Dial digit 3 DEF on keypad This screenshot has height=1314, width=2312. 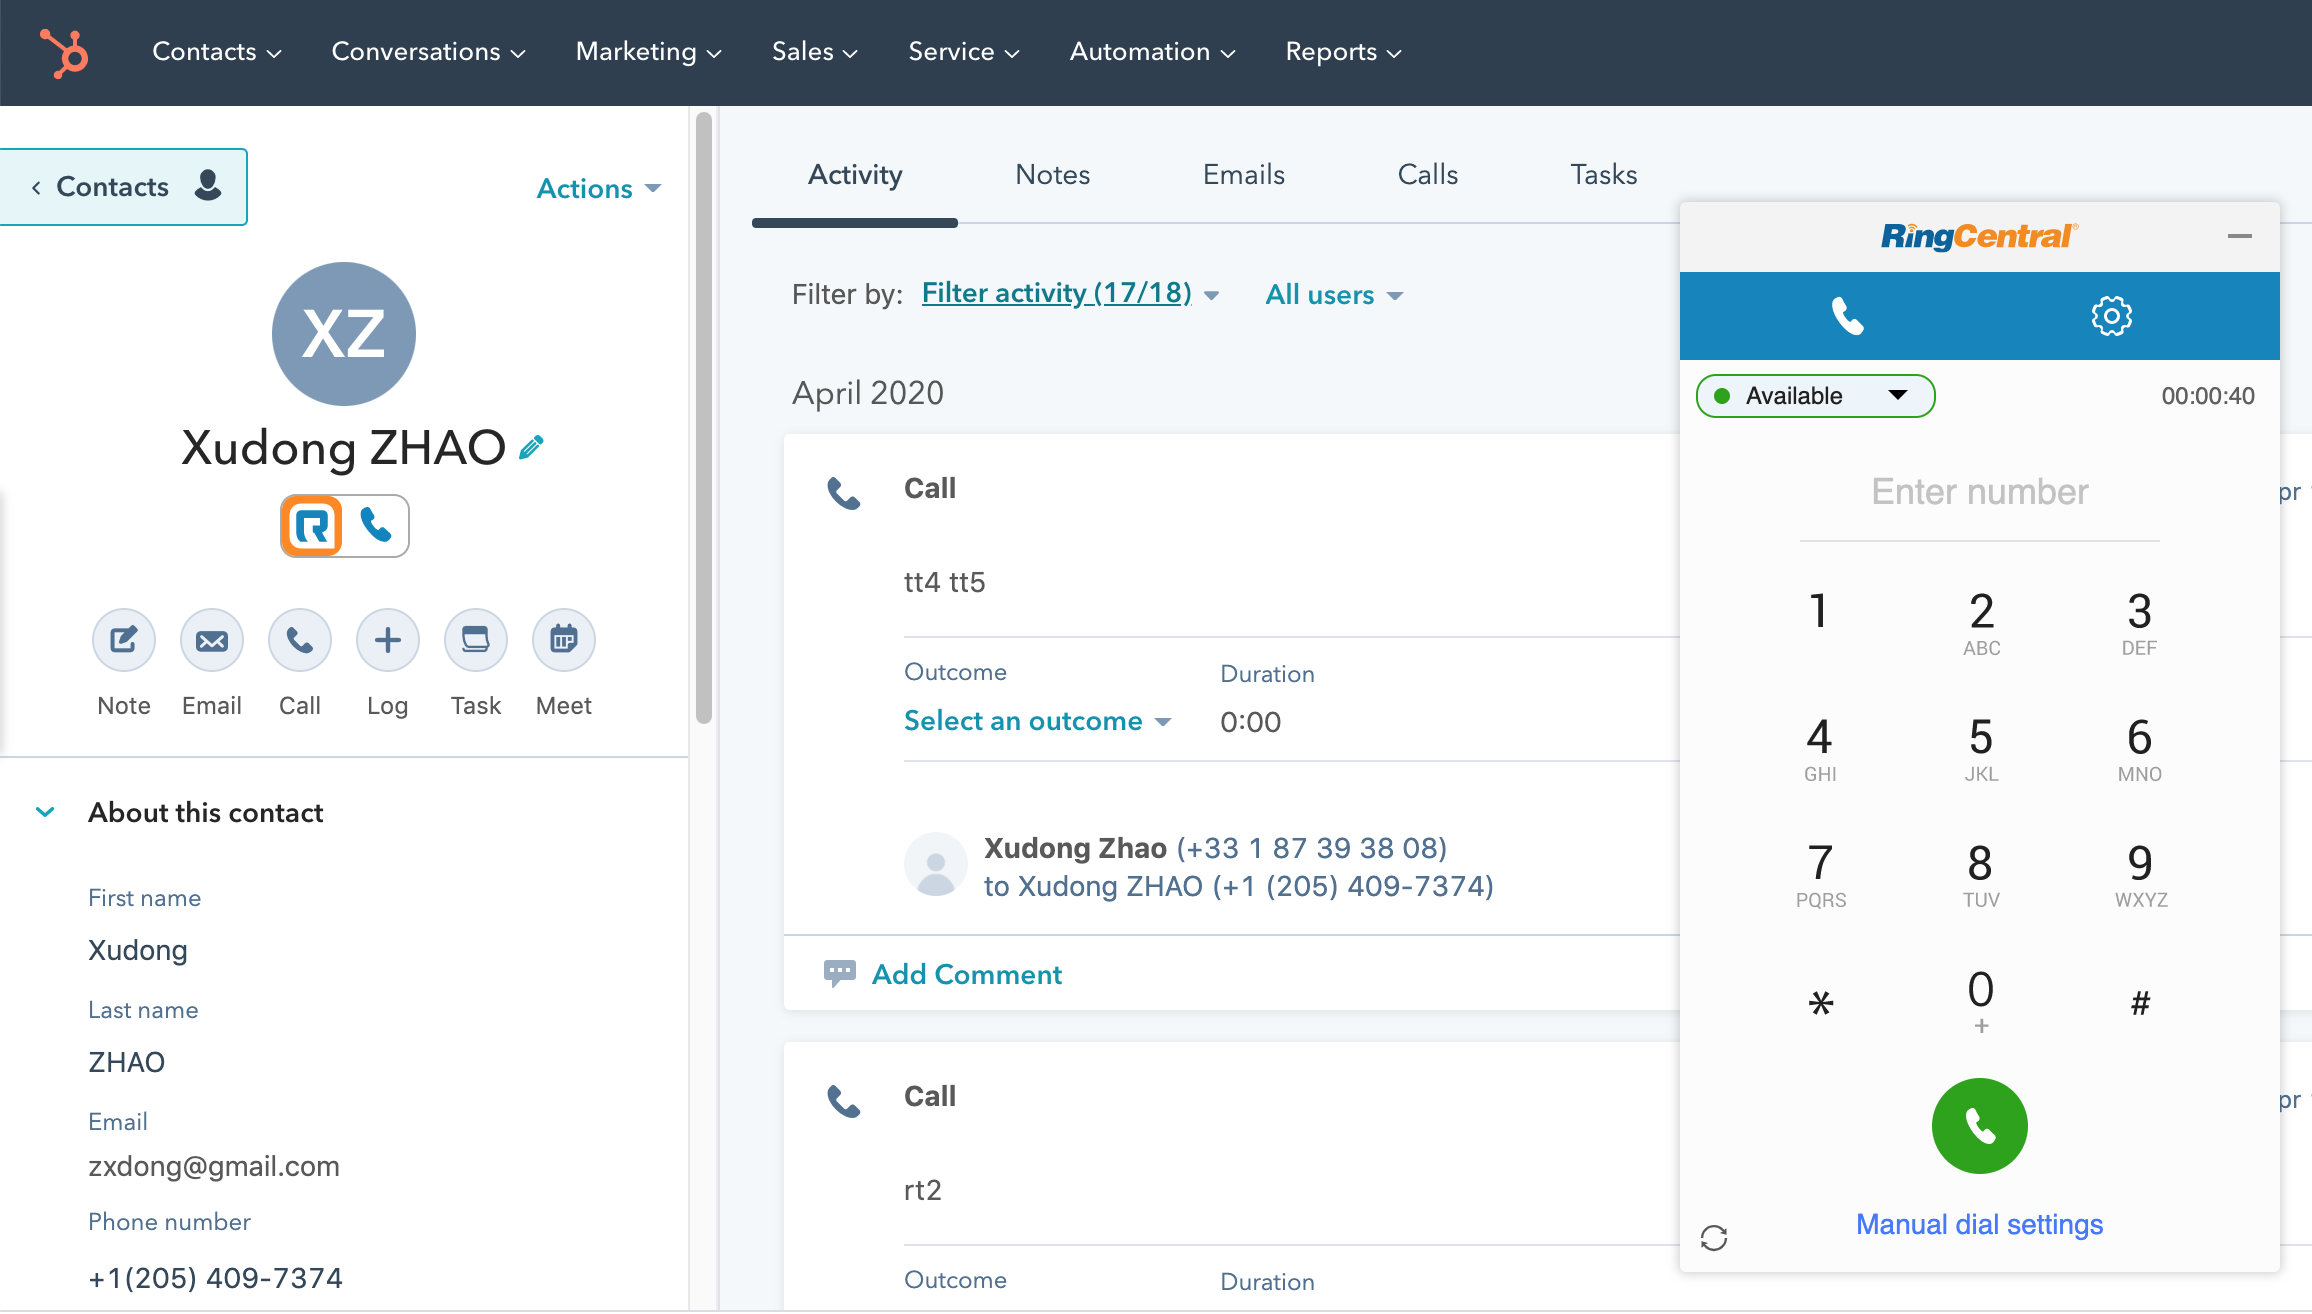[x=2139, y=623]
